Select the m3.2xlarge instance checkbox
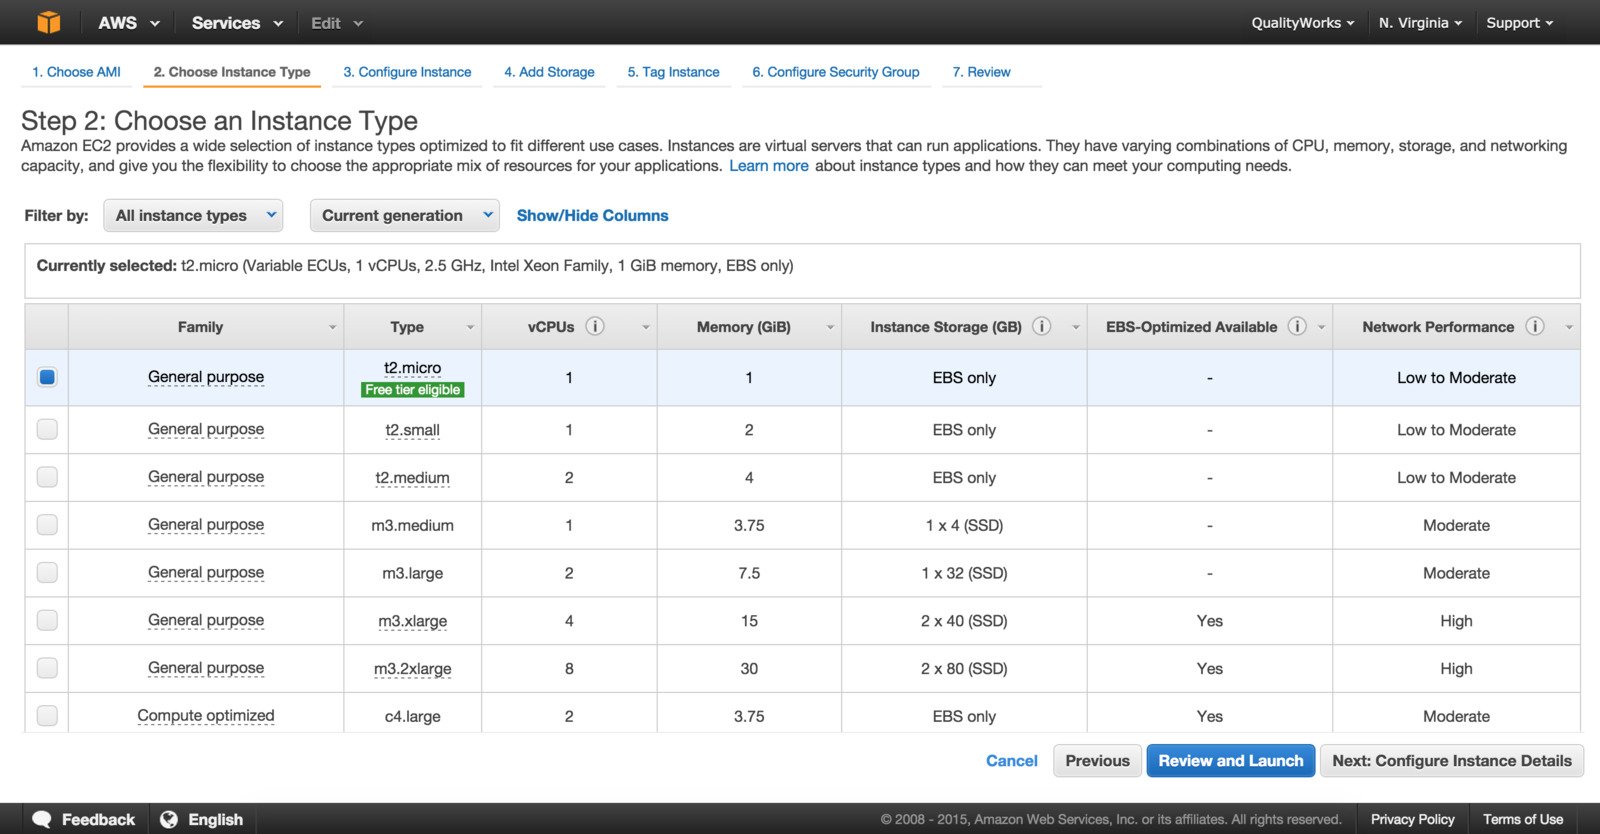 tap(47, 668)
